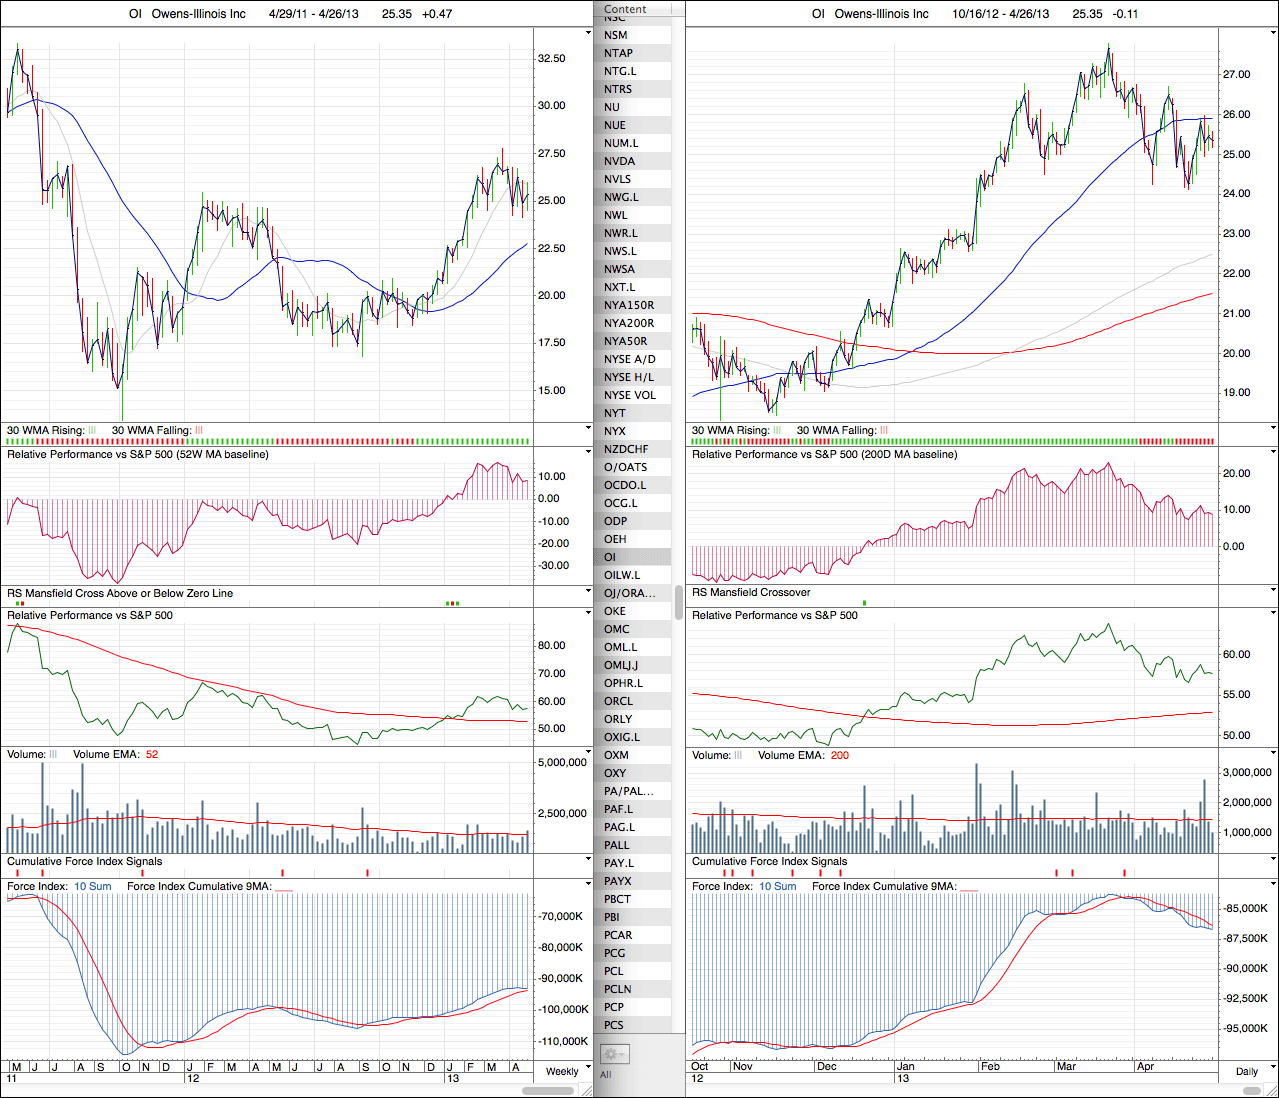Open daily Cumulative Force Index Signals panel arrow
The image size is (1279, 1098).
tap(1272, 861)
